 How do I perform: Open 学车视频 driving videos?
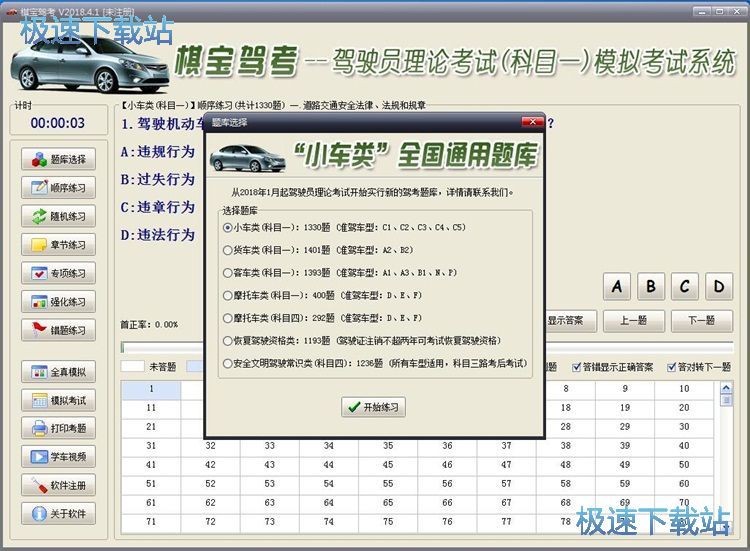[x=59, y=457]
